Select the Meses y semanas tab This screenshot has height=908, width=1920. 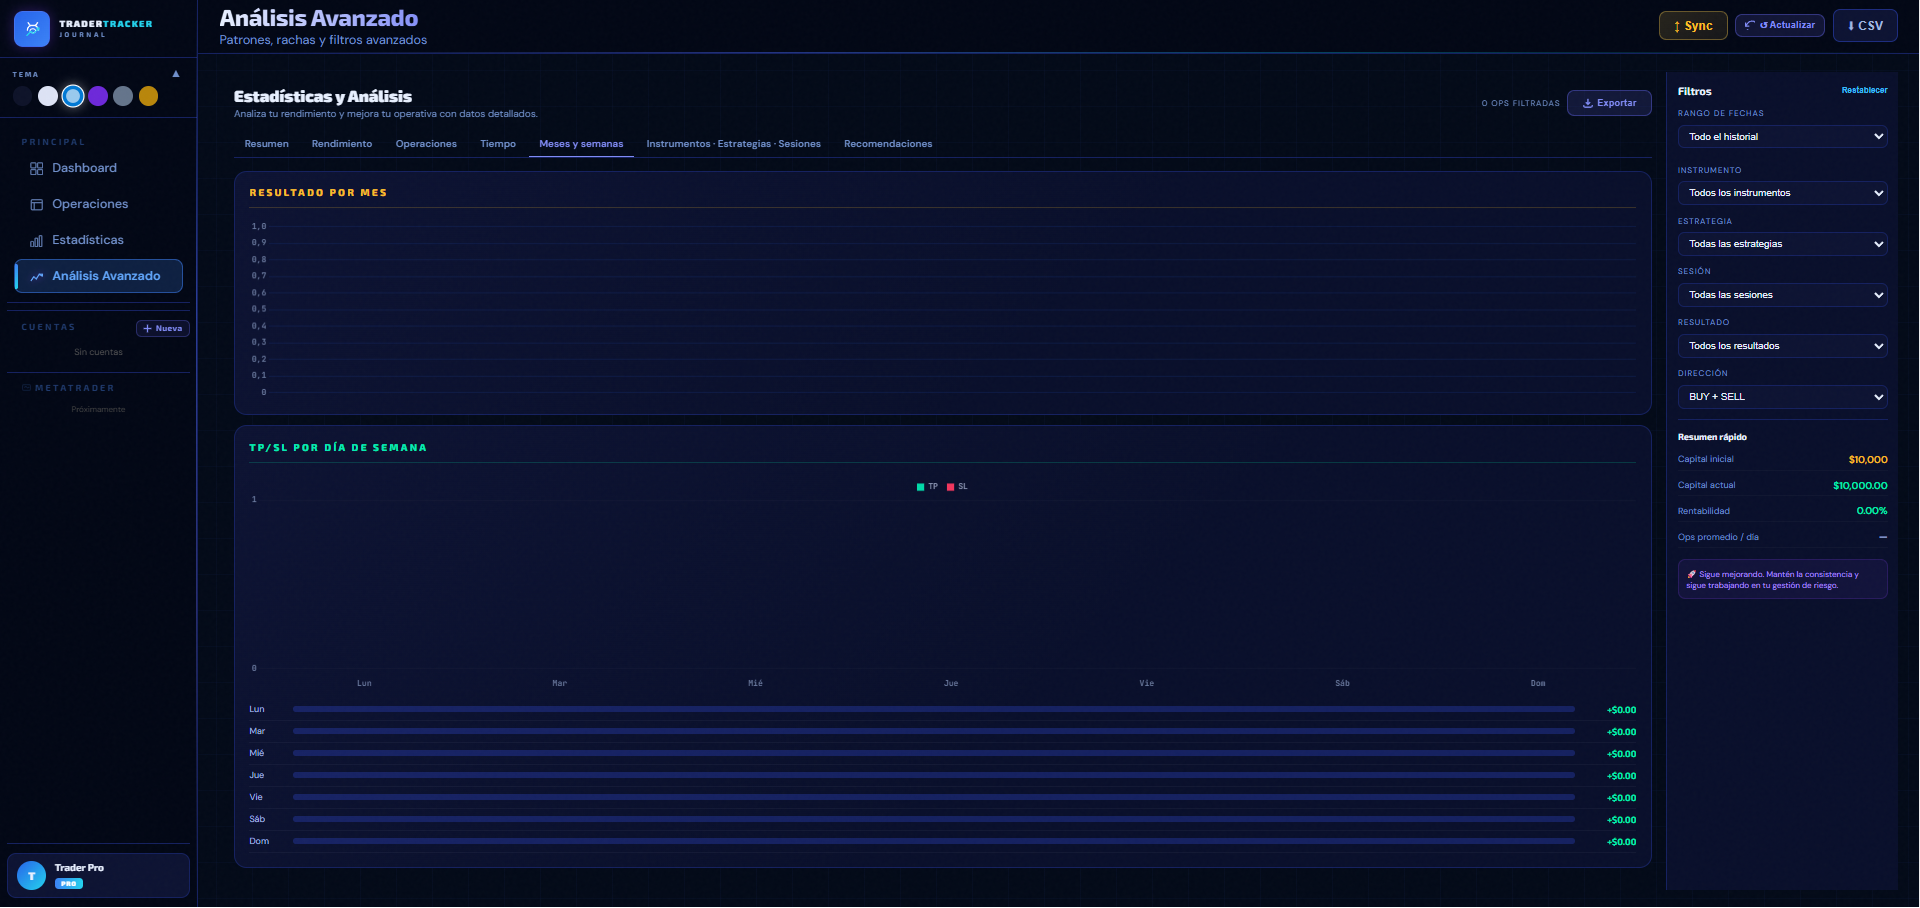pyautogui.click(x=581, y=144)
